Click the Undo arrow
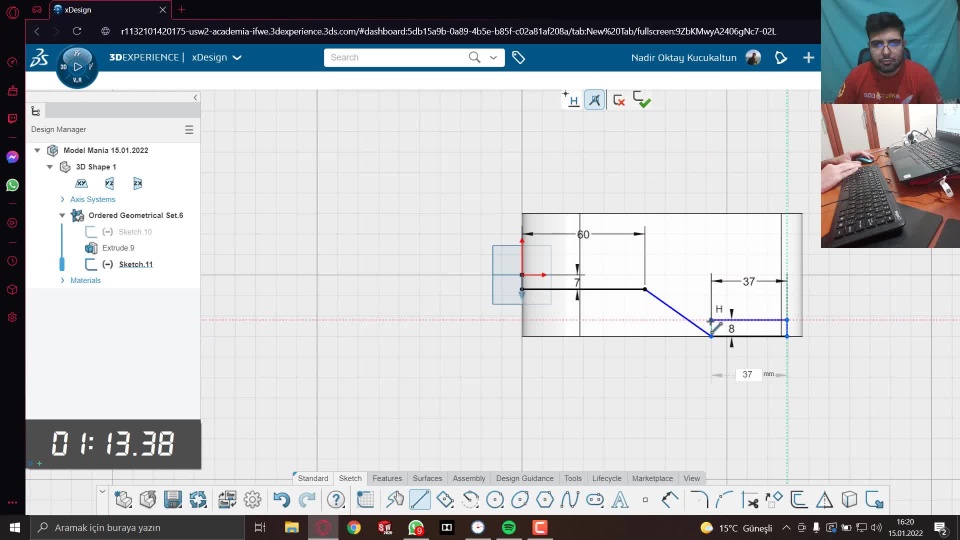Image resolution: width=960 pixels, height=540 pixels. coord(282,500)
